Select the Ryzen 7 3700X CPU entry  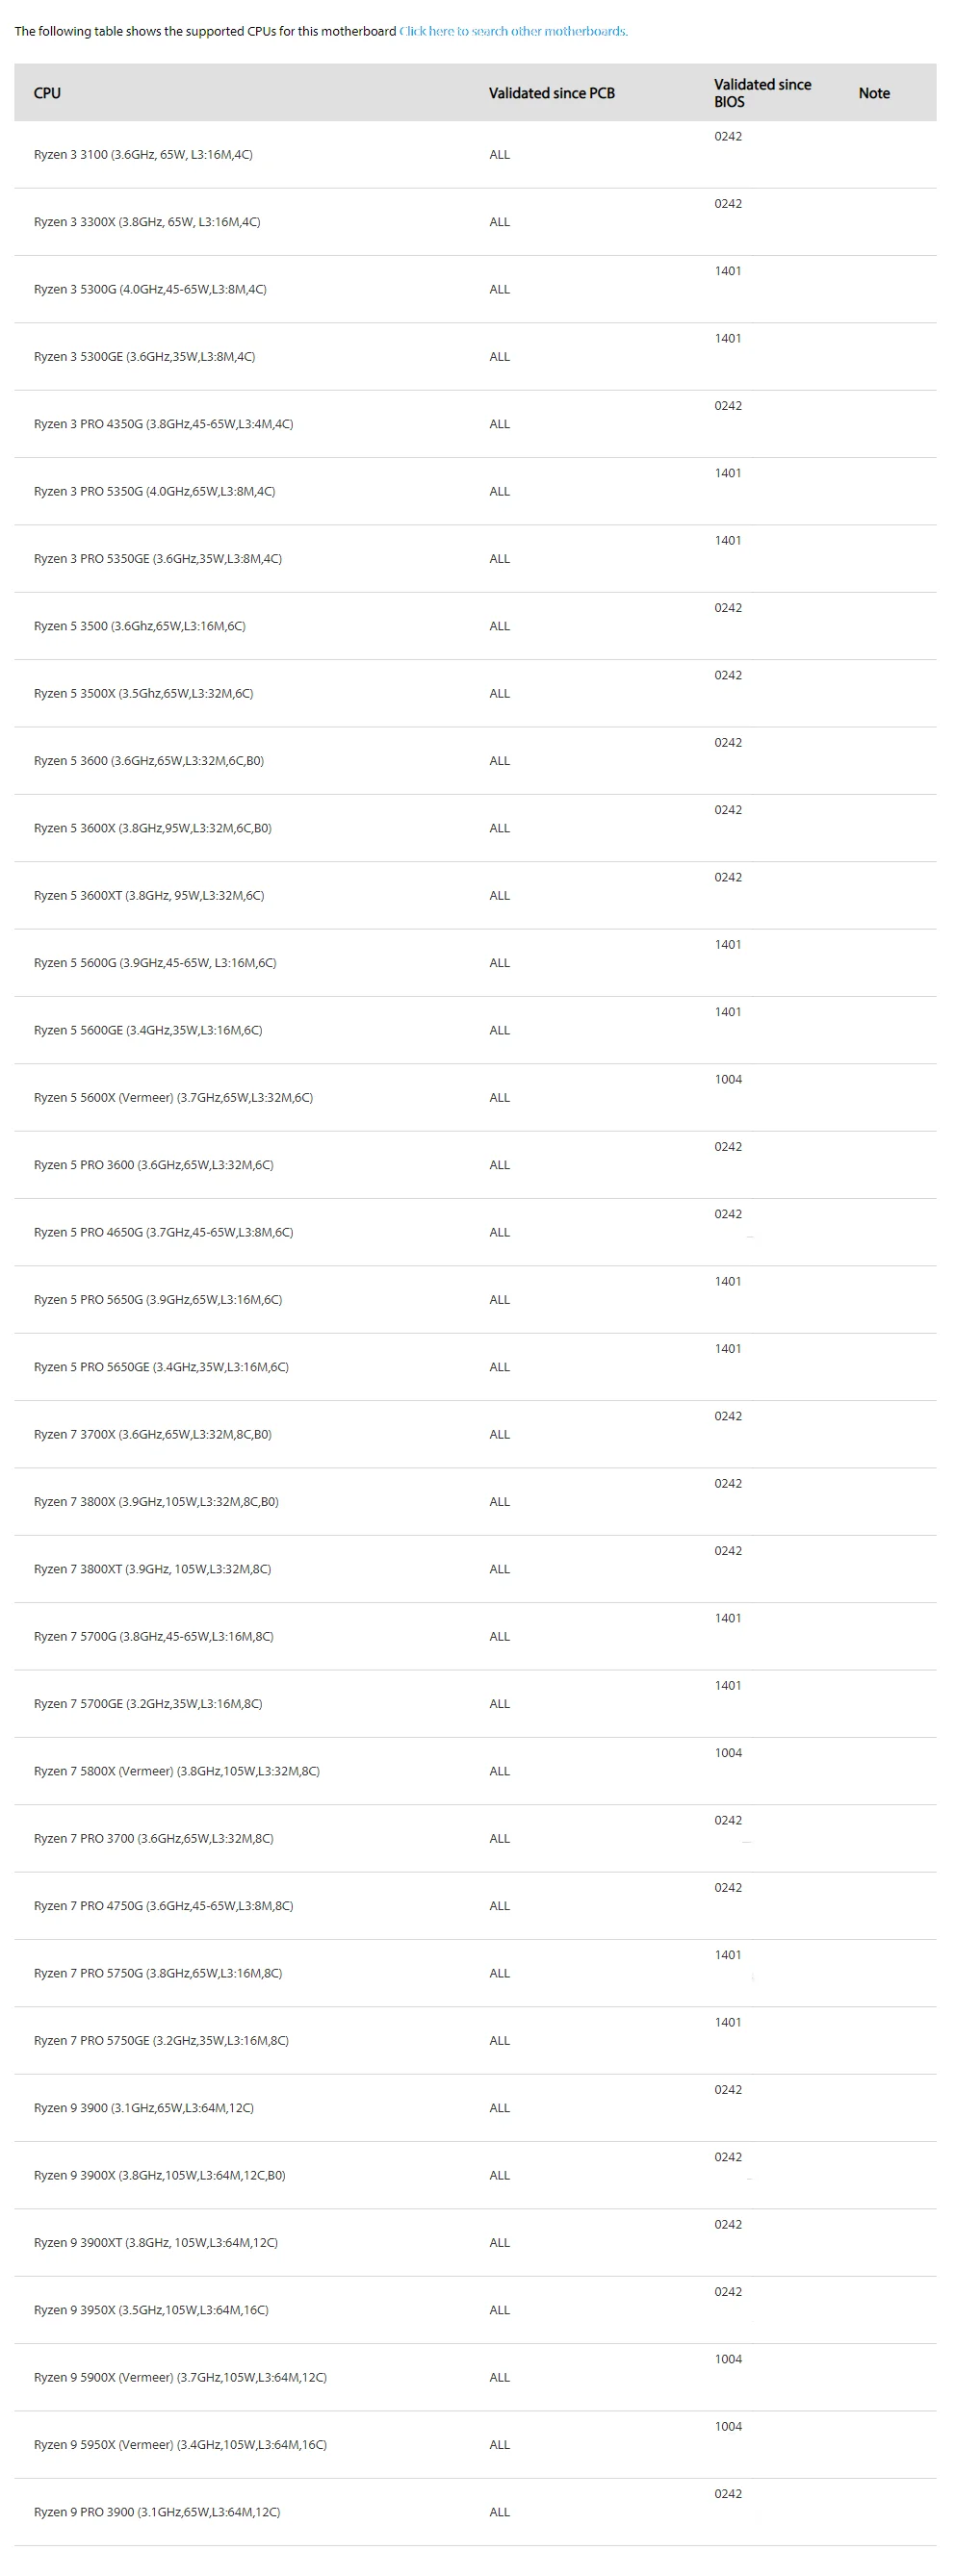(152, 1435)
